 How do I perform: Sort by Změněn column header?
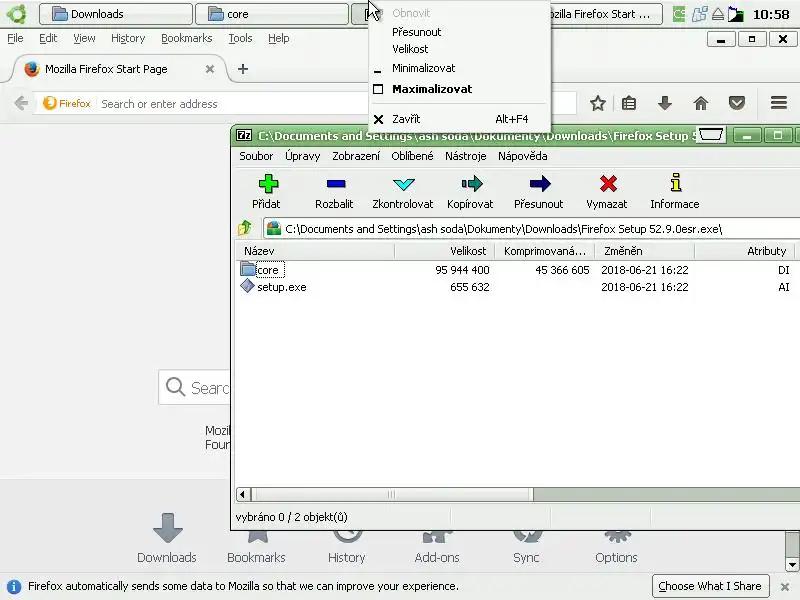[x=644, y=251]
